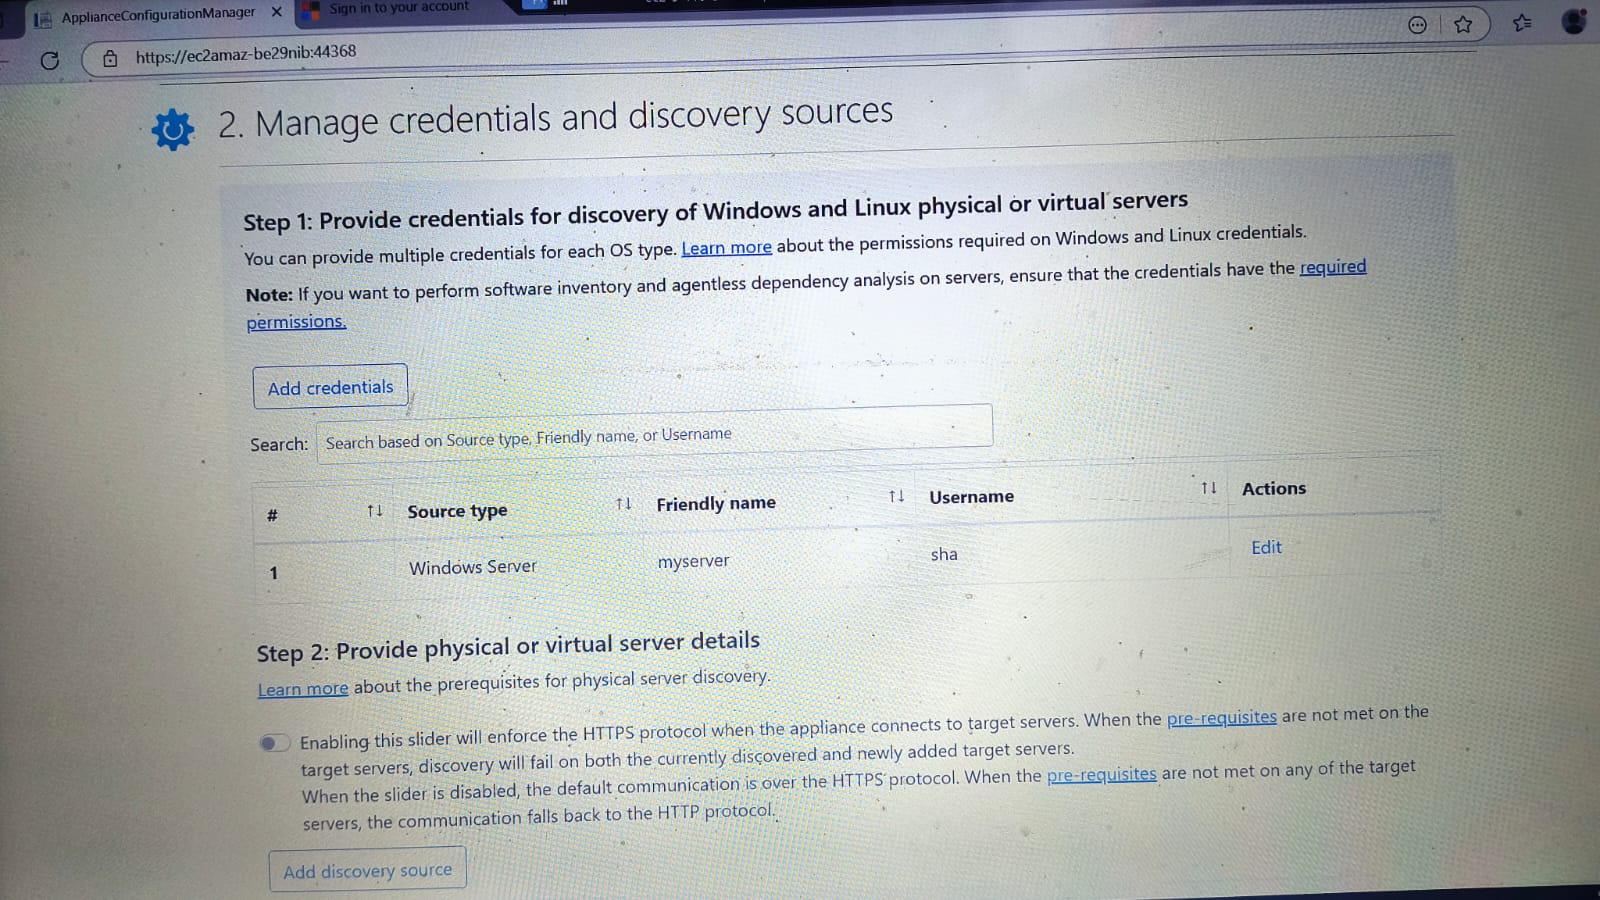Select the Windows Server cell
Viewport: 1600px width, 900px height.
click(473, 567)
